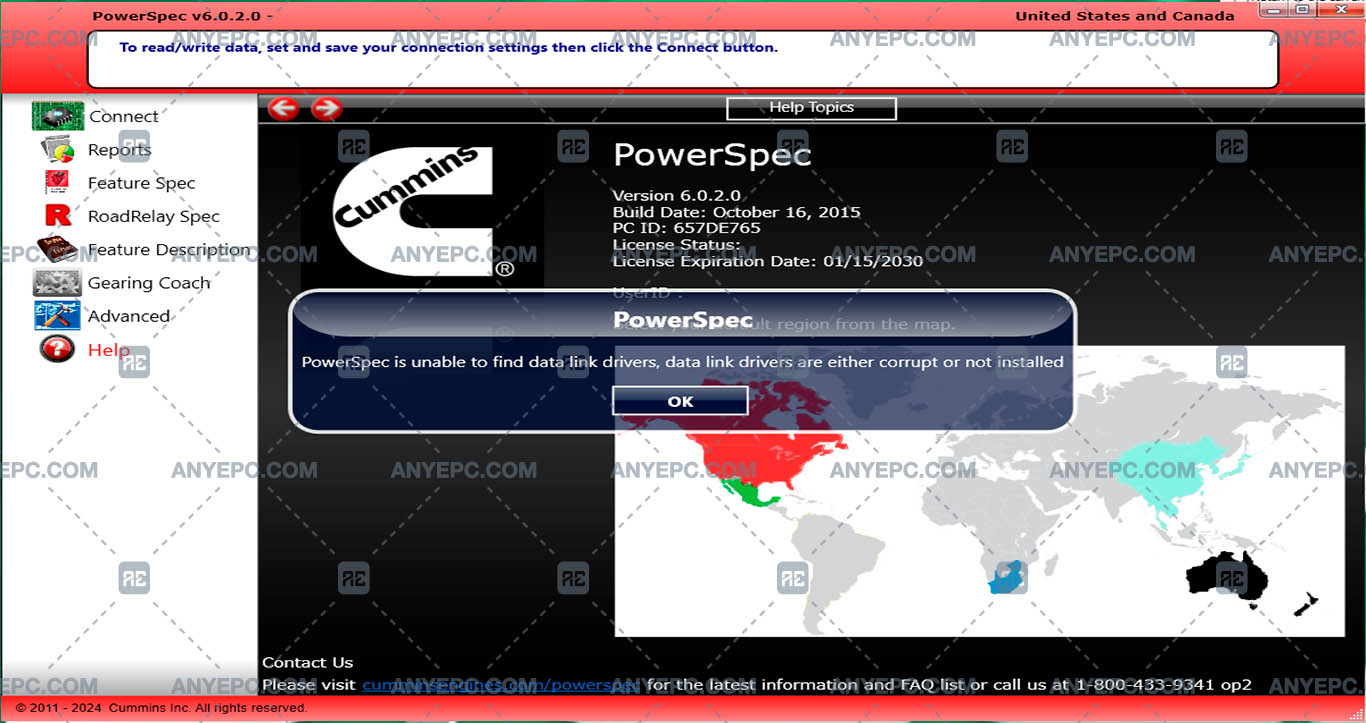Go back with the red left arrow

[284, 108]
